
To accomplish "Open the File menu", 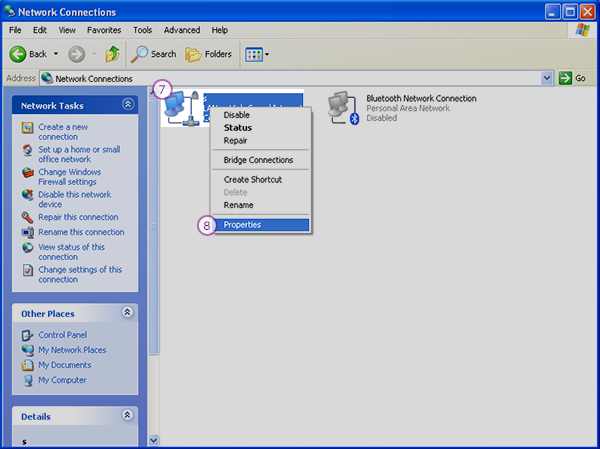I will click(x=15, y=30).
